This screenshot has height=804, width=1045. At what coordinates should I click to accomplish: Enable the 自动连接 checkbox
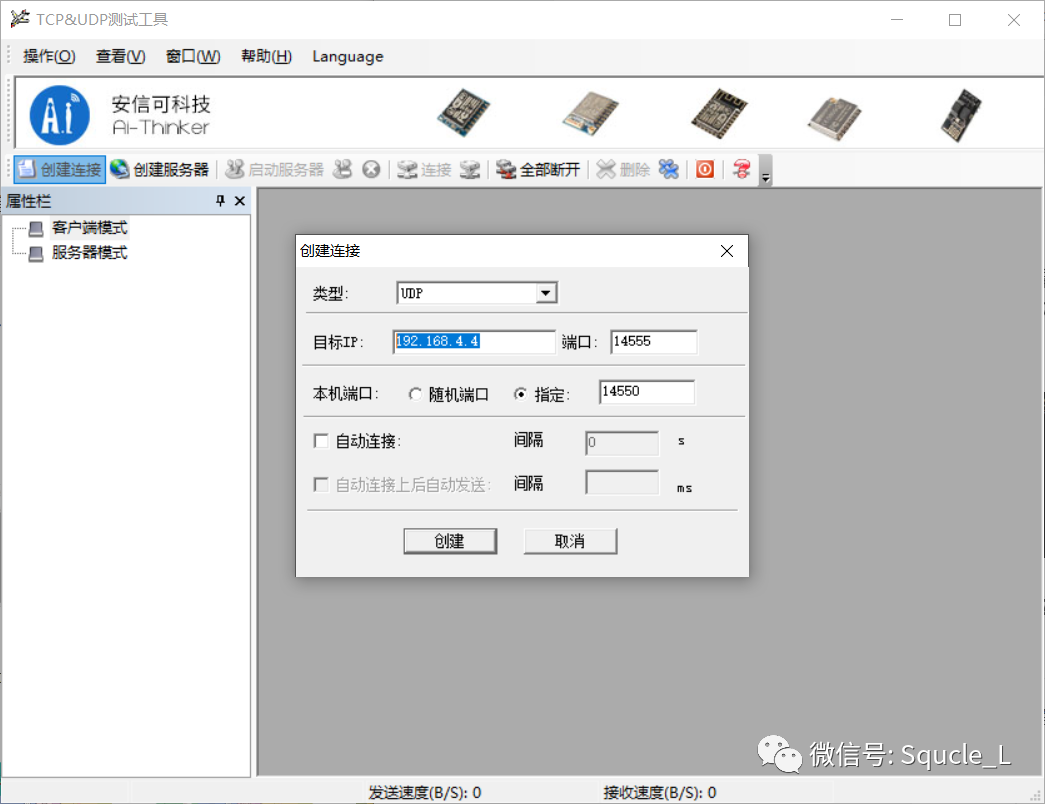(x=321, y=441)
